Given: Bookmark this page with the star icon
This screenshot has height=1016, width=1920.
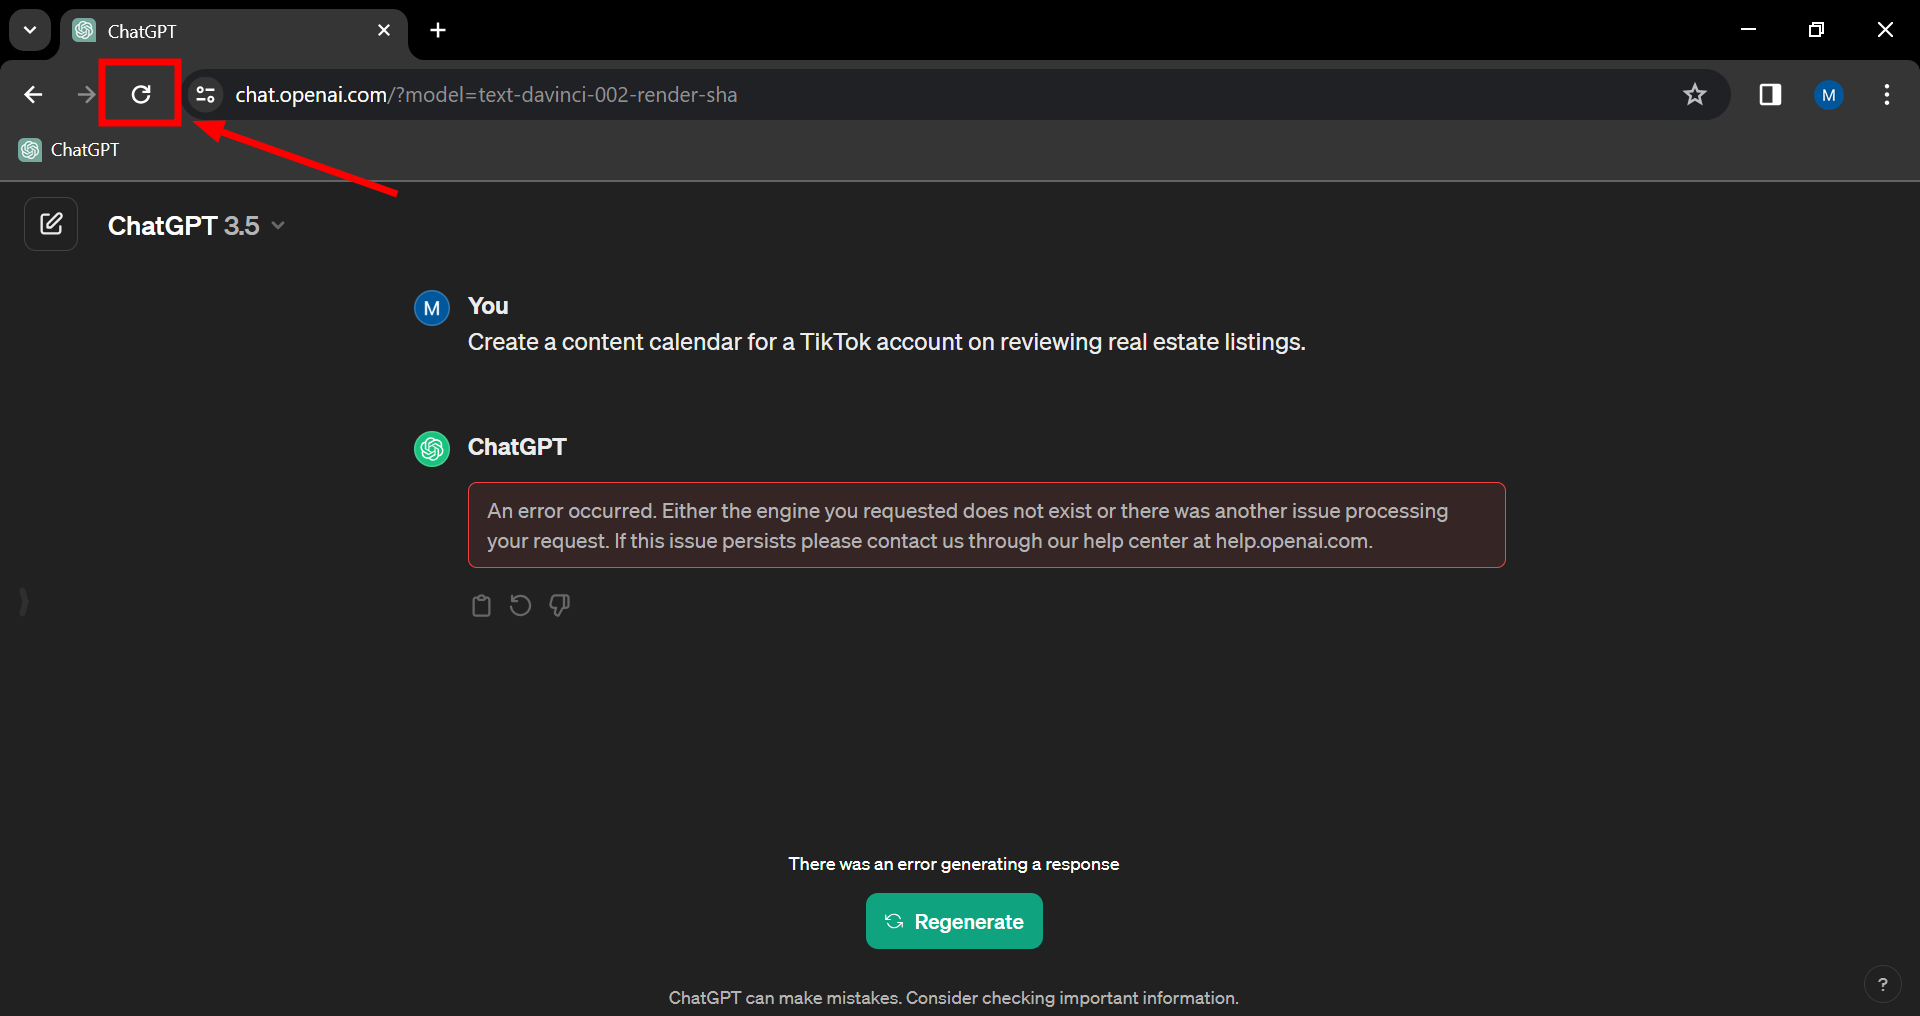Looking at the screenshot, I should point(1694,94).
